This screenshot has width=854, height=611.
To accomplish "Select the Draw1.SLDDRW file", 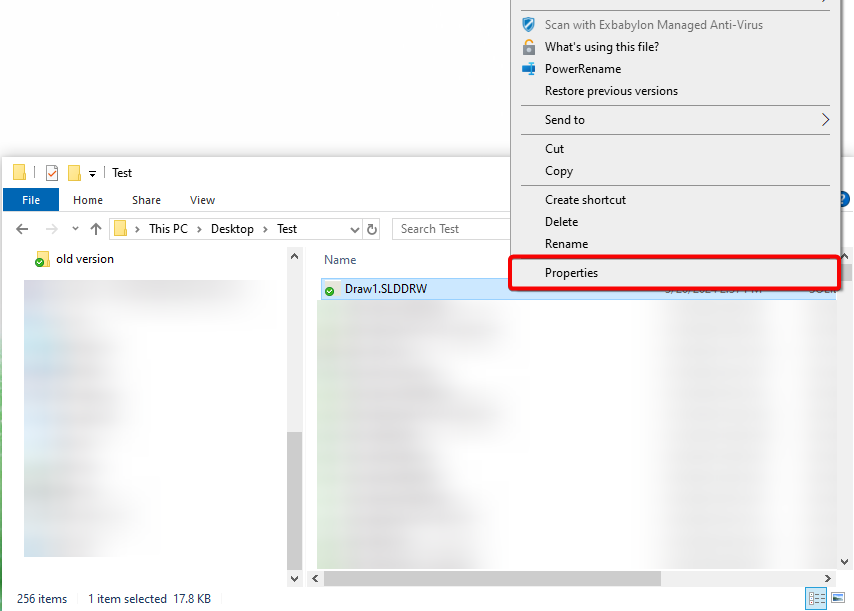I will click(x=386, y=289).
